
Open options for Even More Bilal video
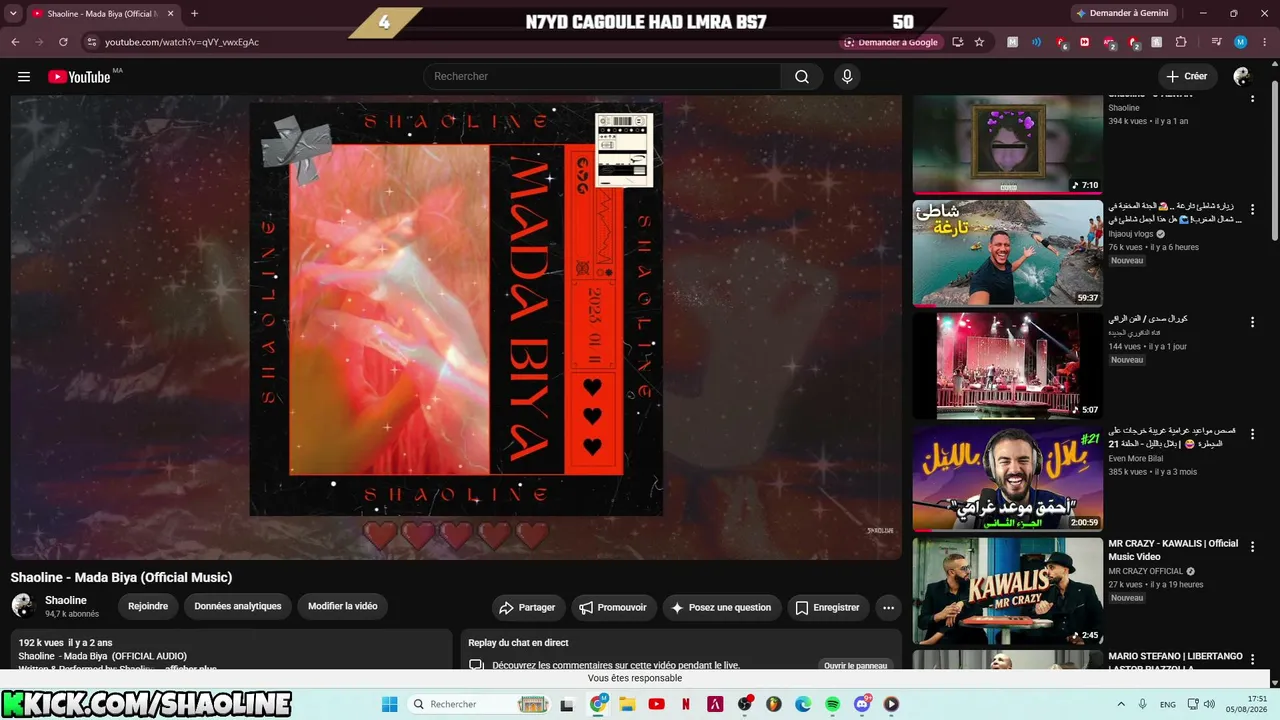click(1252, 434)
